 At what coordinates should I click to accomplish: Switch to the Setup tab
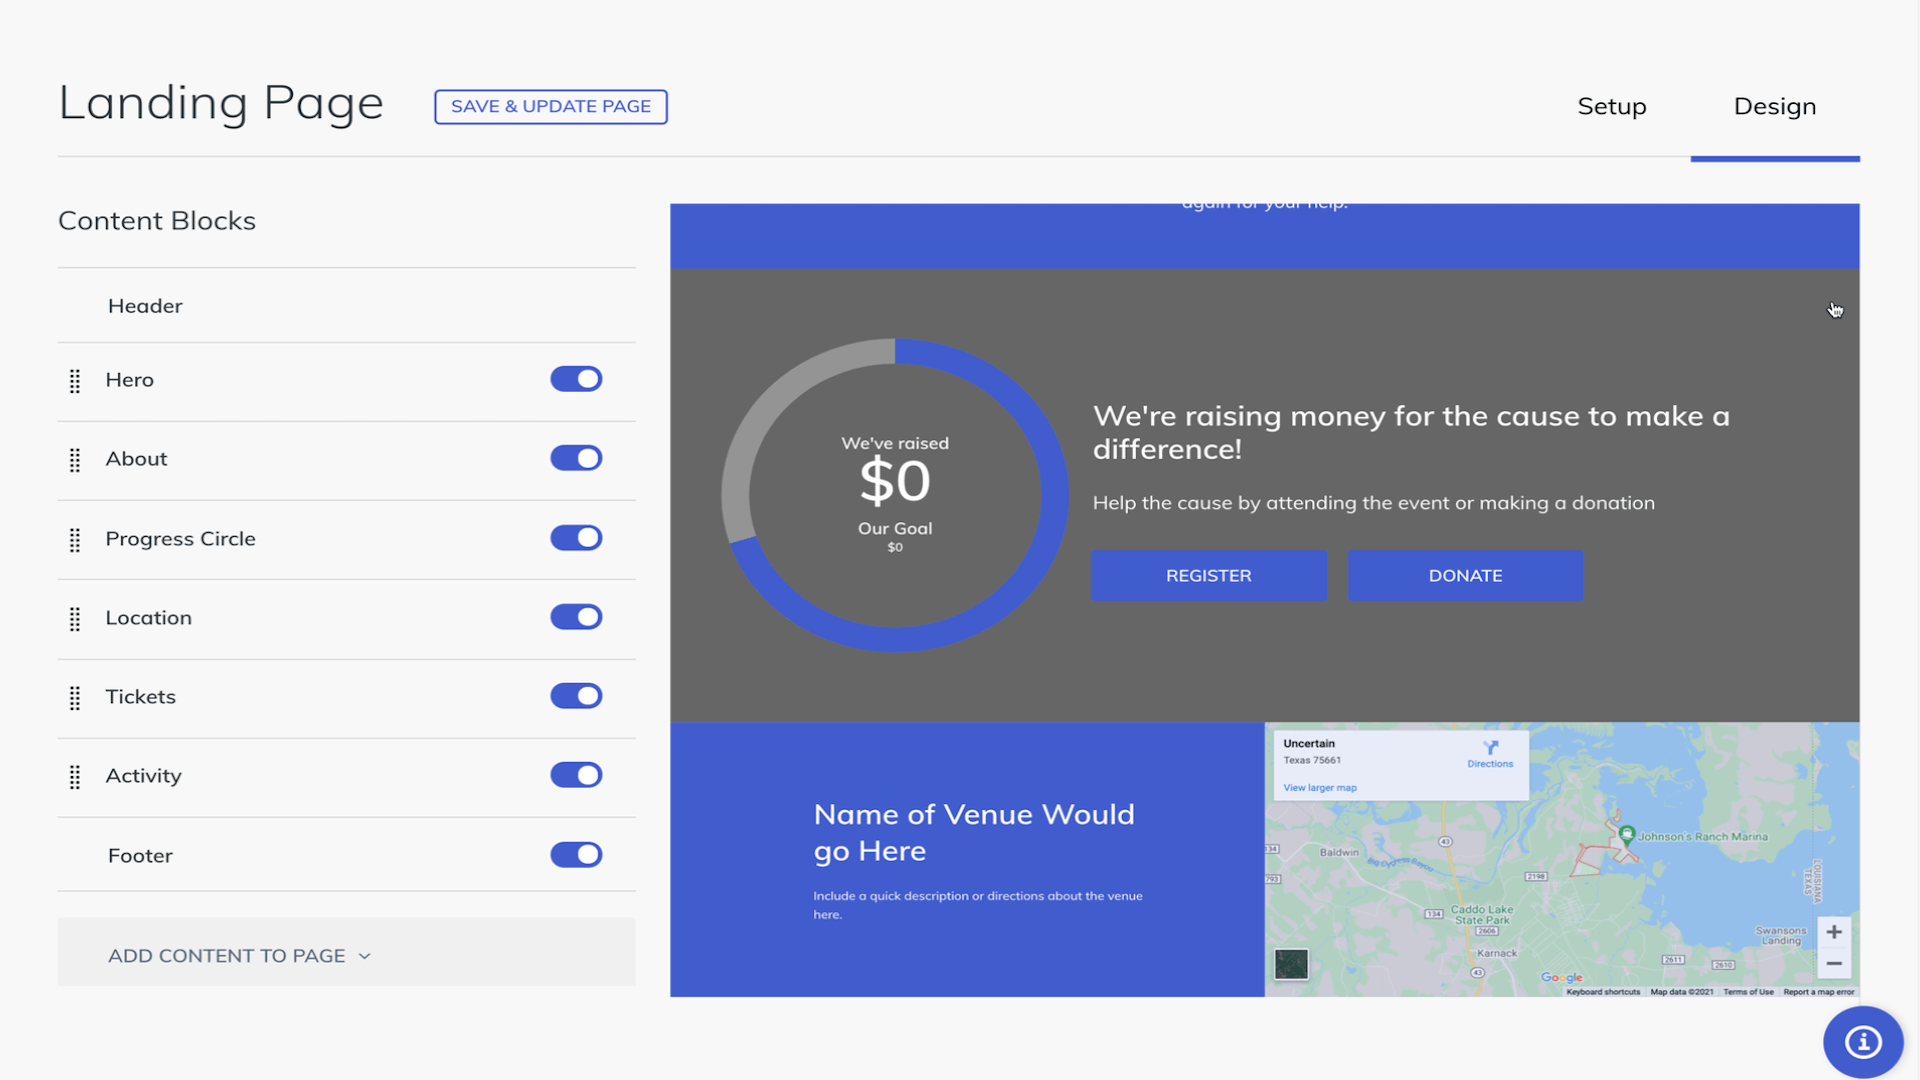click(x=1612, y=106)
